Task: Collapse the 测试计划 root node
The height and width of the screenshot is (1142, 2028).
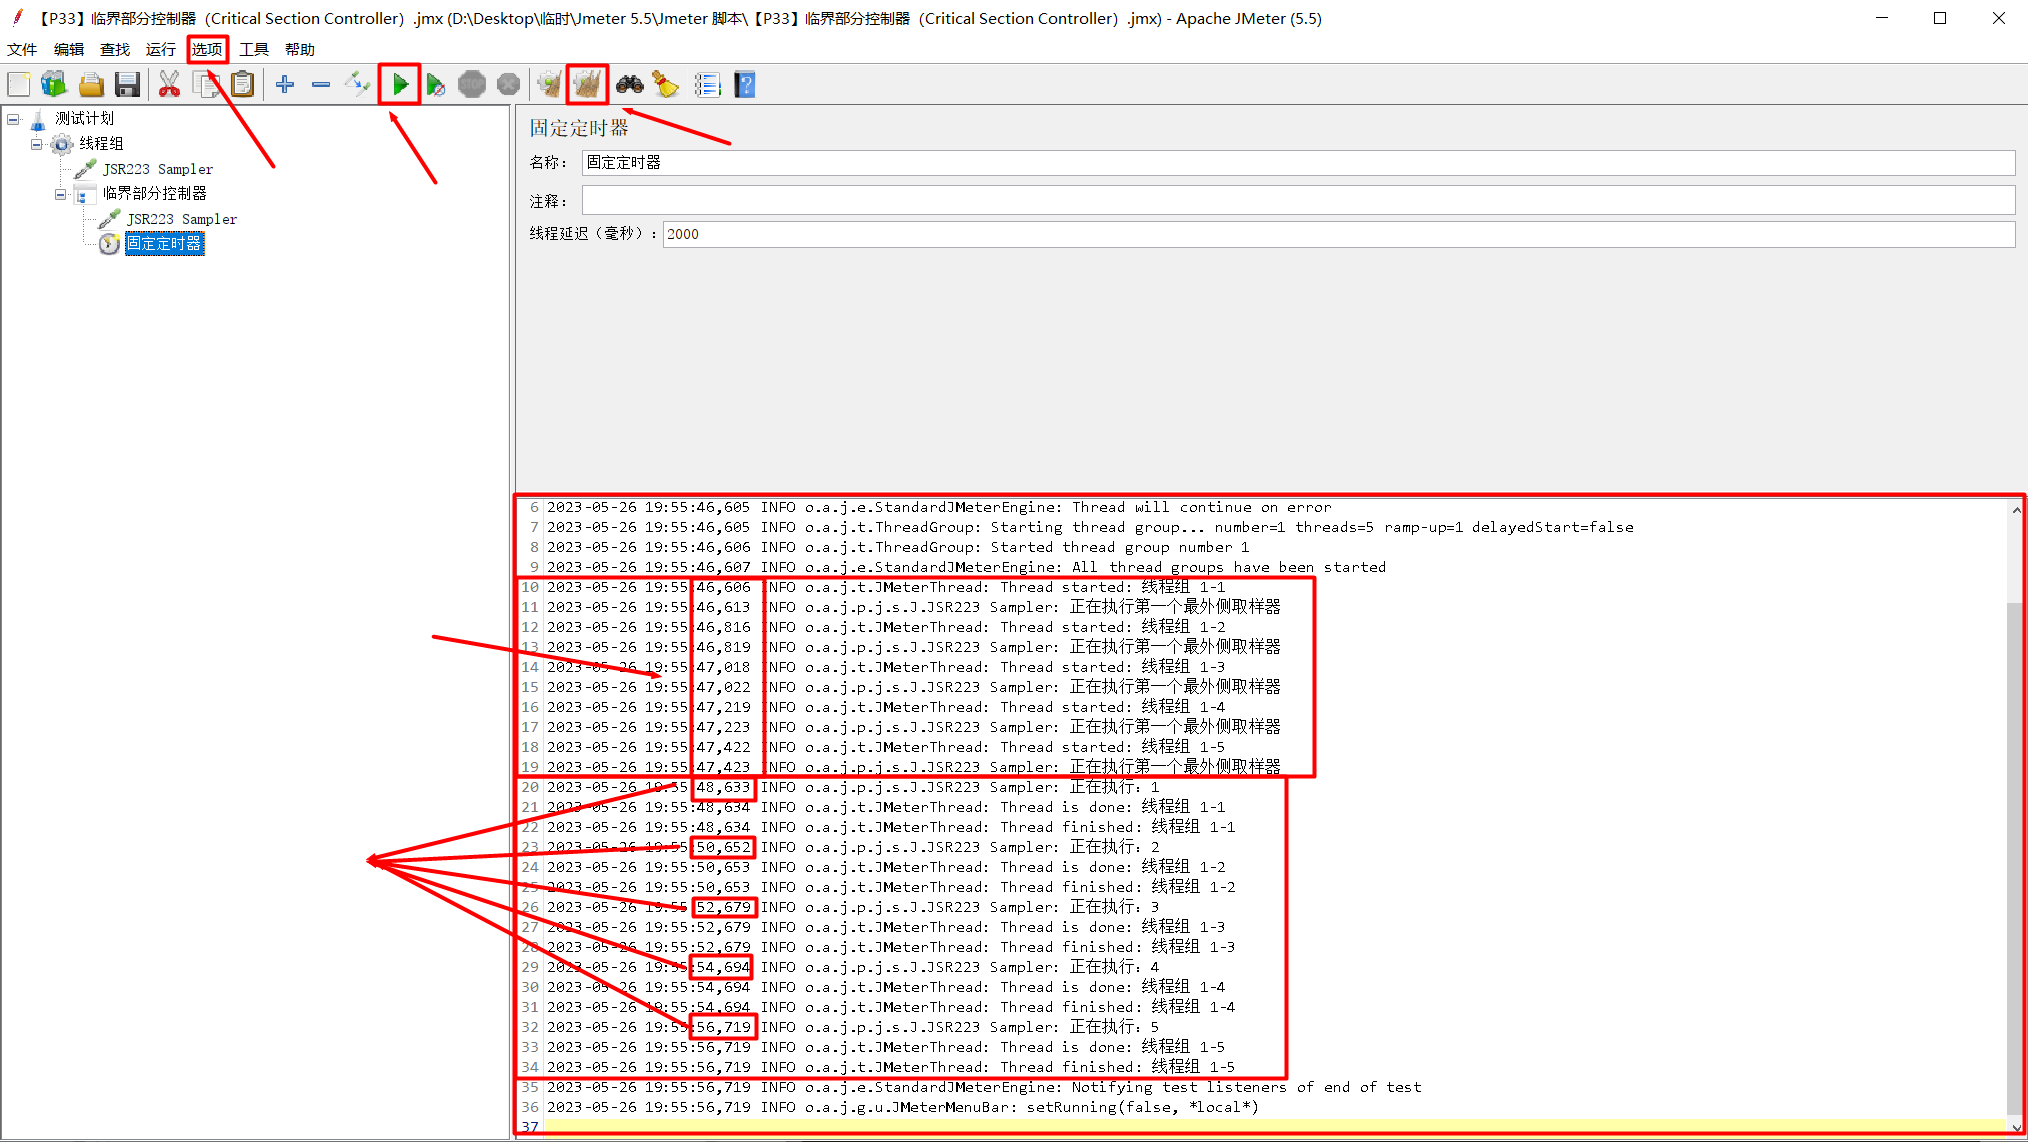Action: pos(13,118)
